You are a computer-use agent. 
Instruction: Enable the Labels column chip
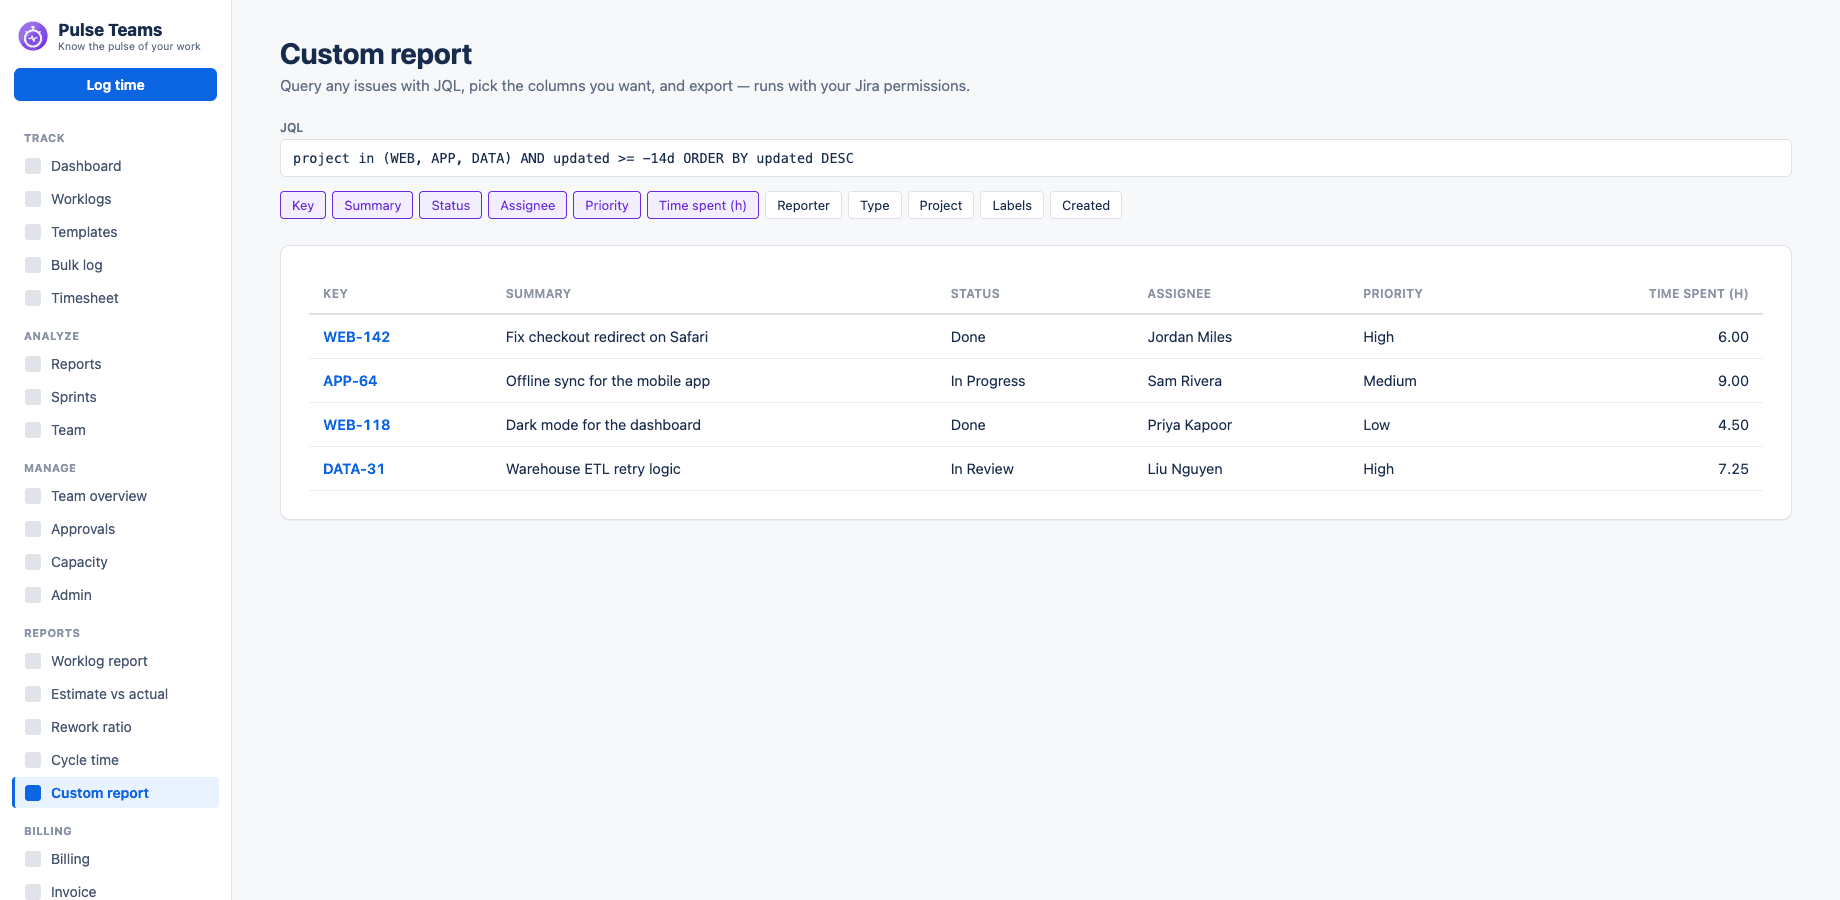pos(1012,205)
